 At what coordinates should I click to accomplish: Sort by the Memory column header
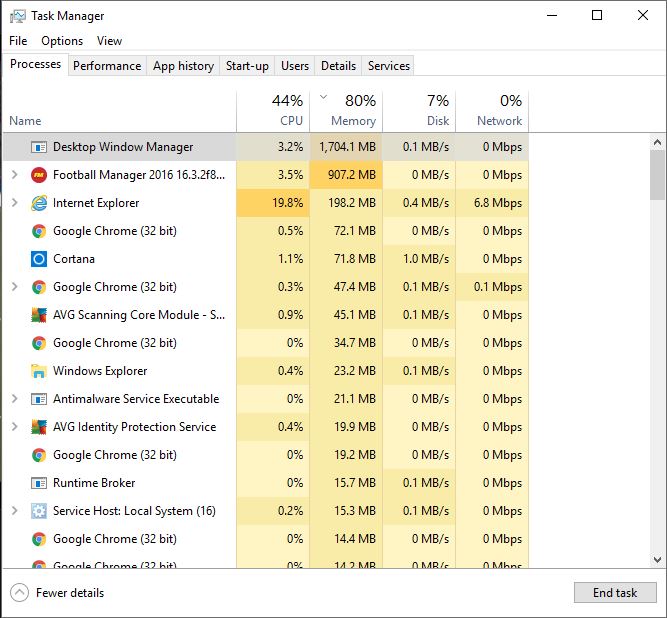346,111
